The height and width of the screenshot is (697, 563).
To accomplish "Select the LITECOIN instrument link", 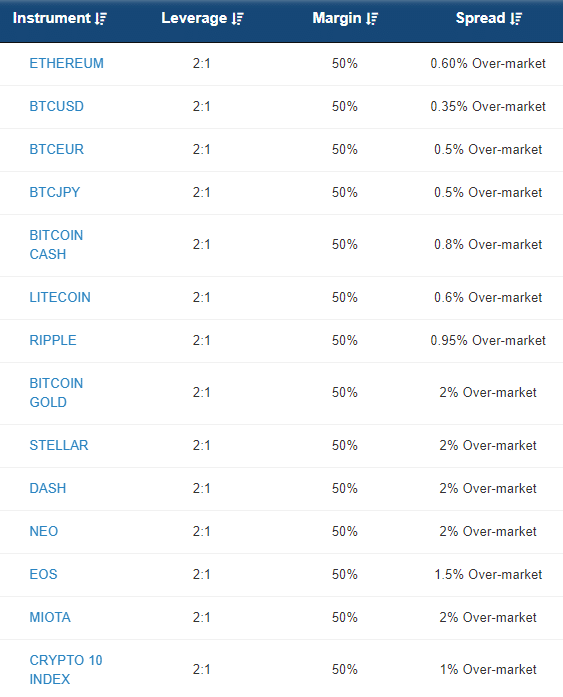I will point(60,297).
